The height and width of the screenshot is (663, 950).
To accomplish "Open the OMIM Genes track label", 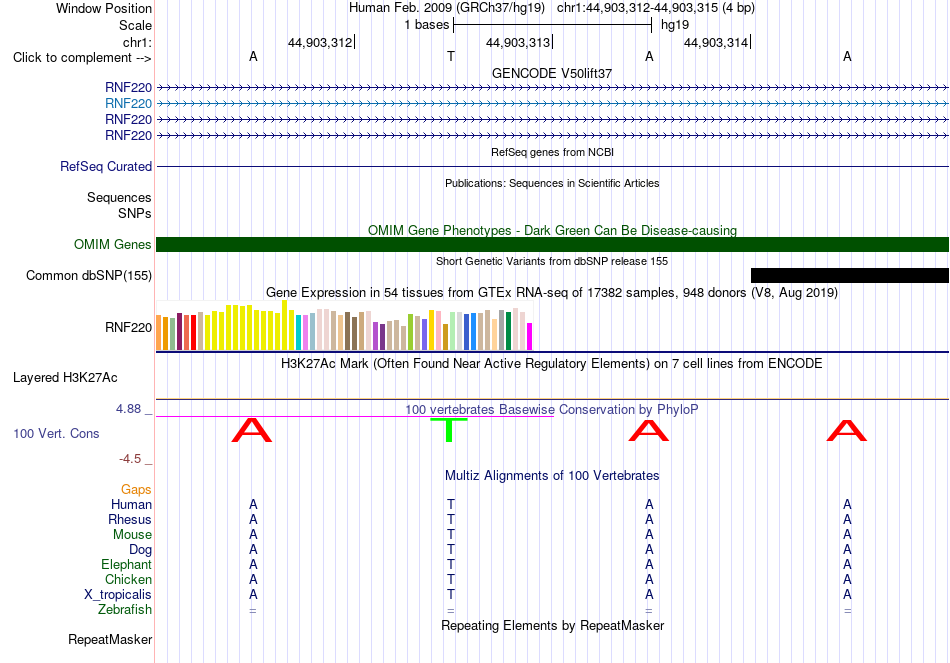I will [113, 244].
